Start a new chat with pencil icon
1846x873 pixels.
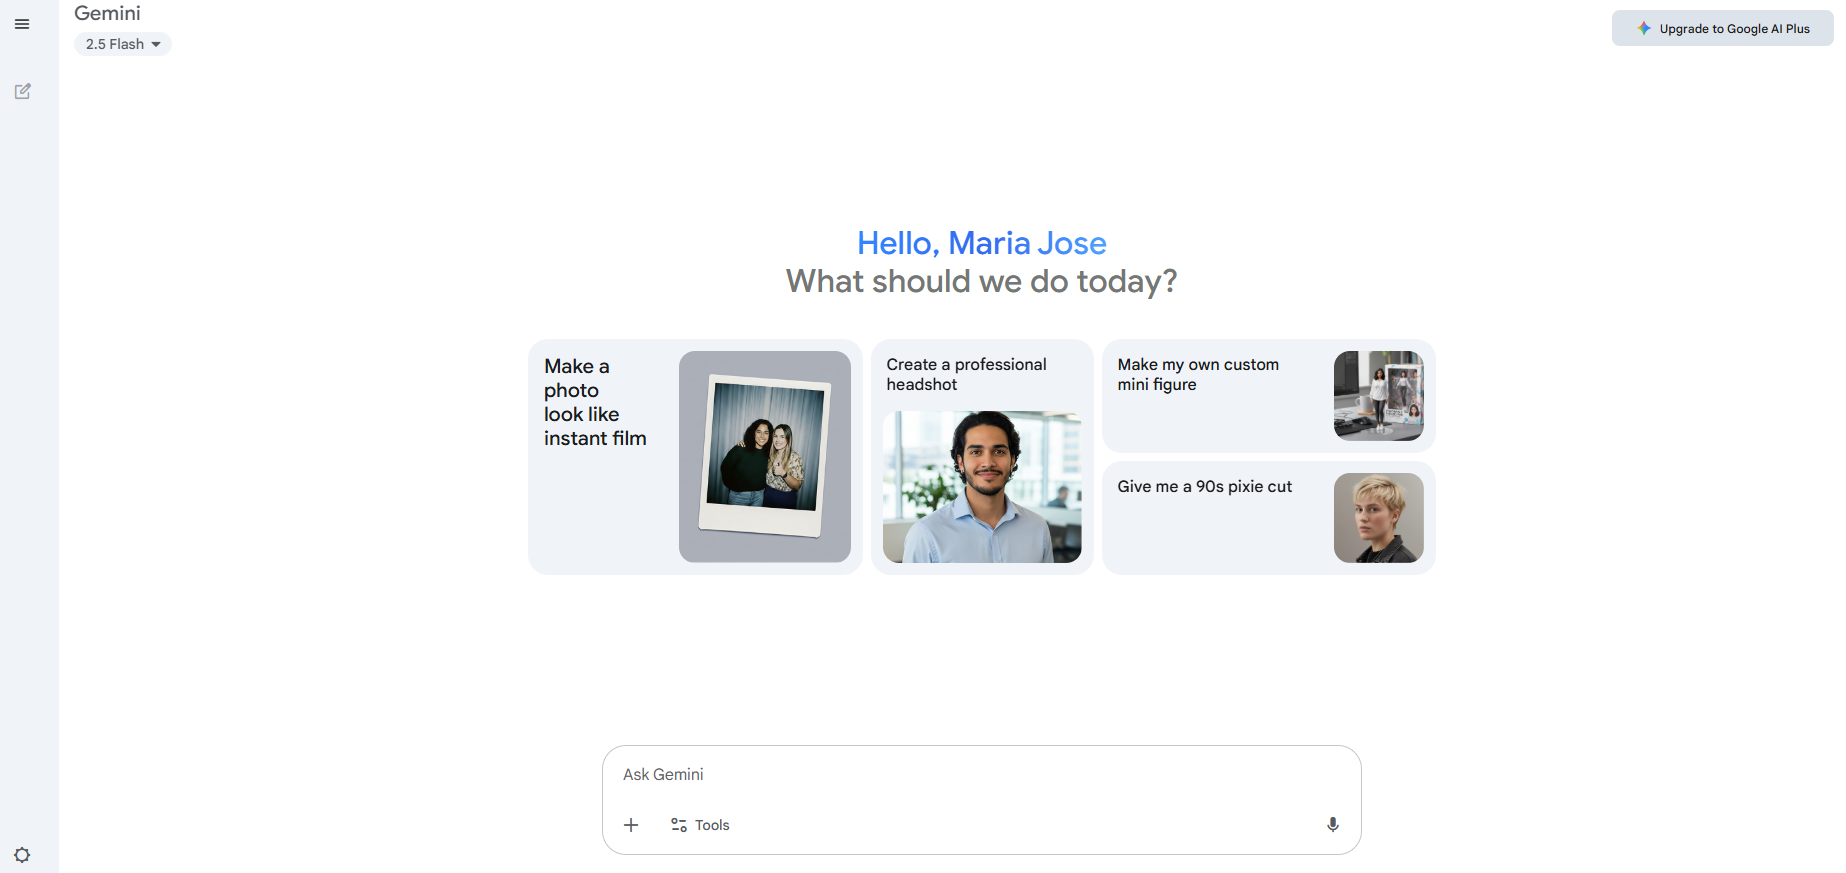(22, 91)
